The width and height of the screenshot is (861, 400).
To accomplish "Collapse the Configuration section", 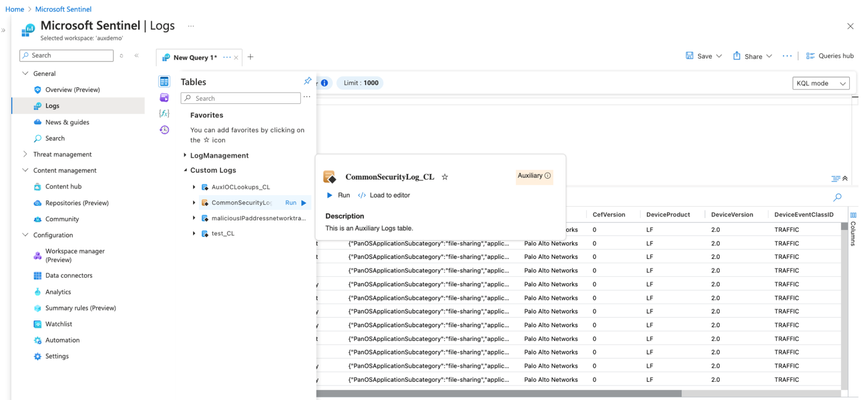I will pos(24,235).
